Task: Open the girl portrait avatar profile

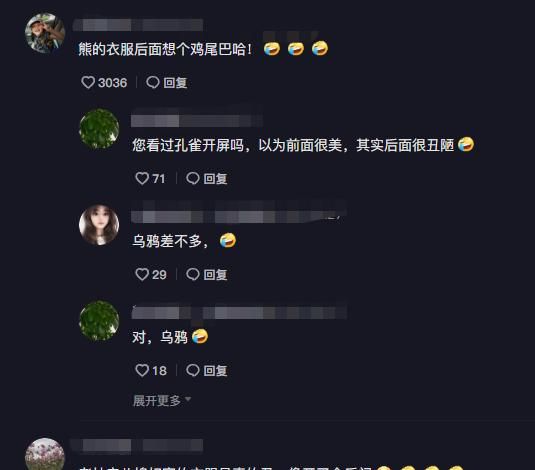Action: [99, 225]
